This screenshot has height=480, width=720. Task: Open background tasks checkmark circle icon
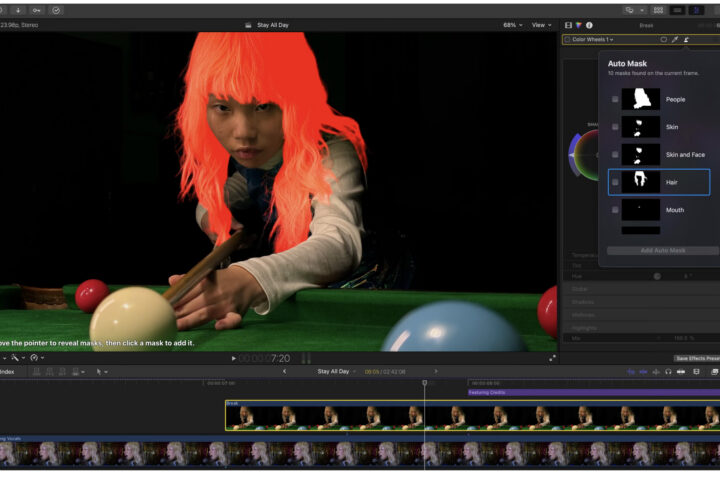[56, 10]
